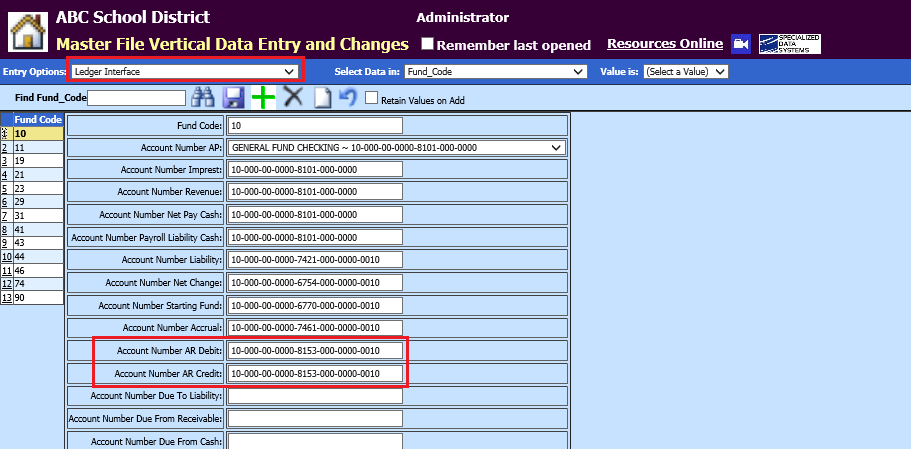911x449 pixels.
Task: Add new record with green plus
Action: point(263,97)
